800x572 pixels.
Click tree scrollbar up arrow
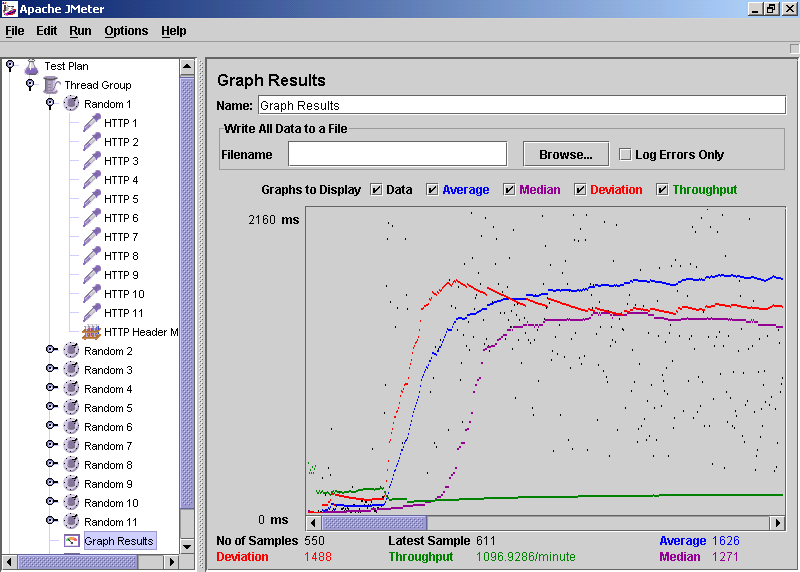point(187,67)
